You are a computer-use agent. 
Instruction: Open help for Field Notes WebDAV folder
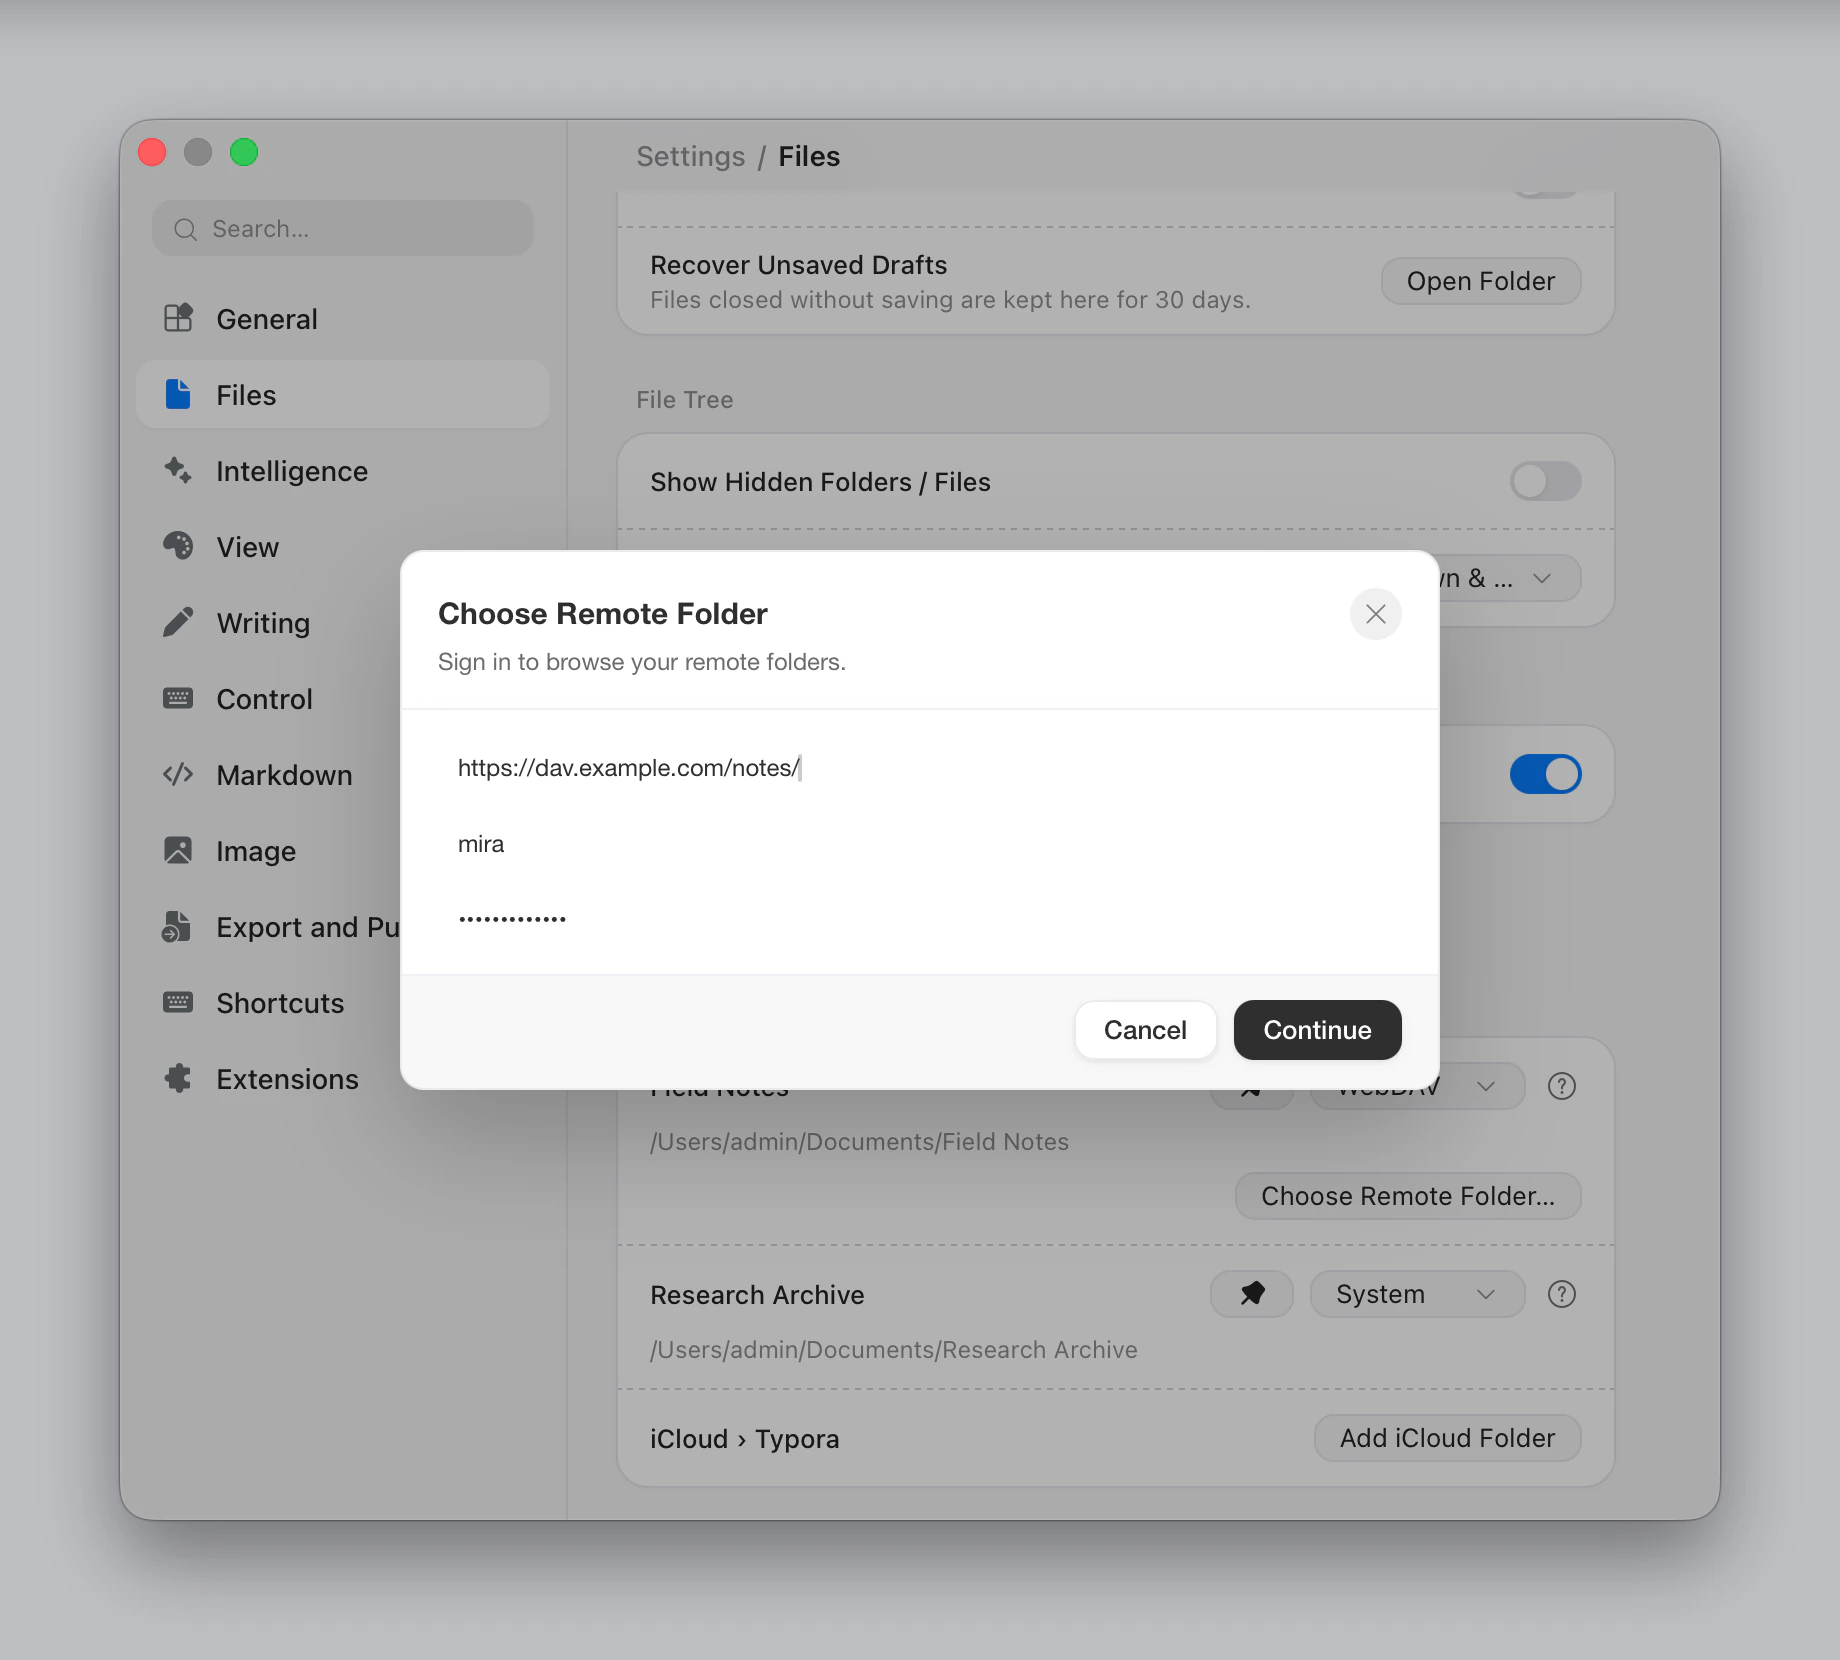tap(1562, 1086)
